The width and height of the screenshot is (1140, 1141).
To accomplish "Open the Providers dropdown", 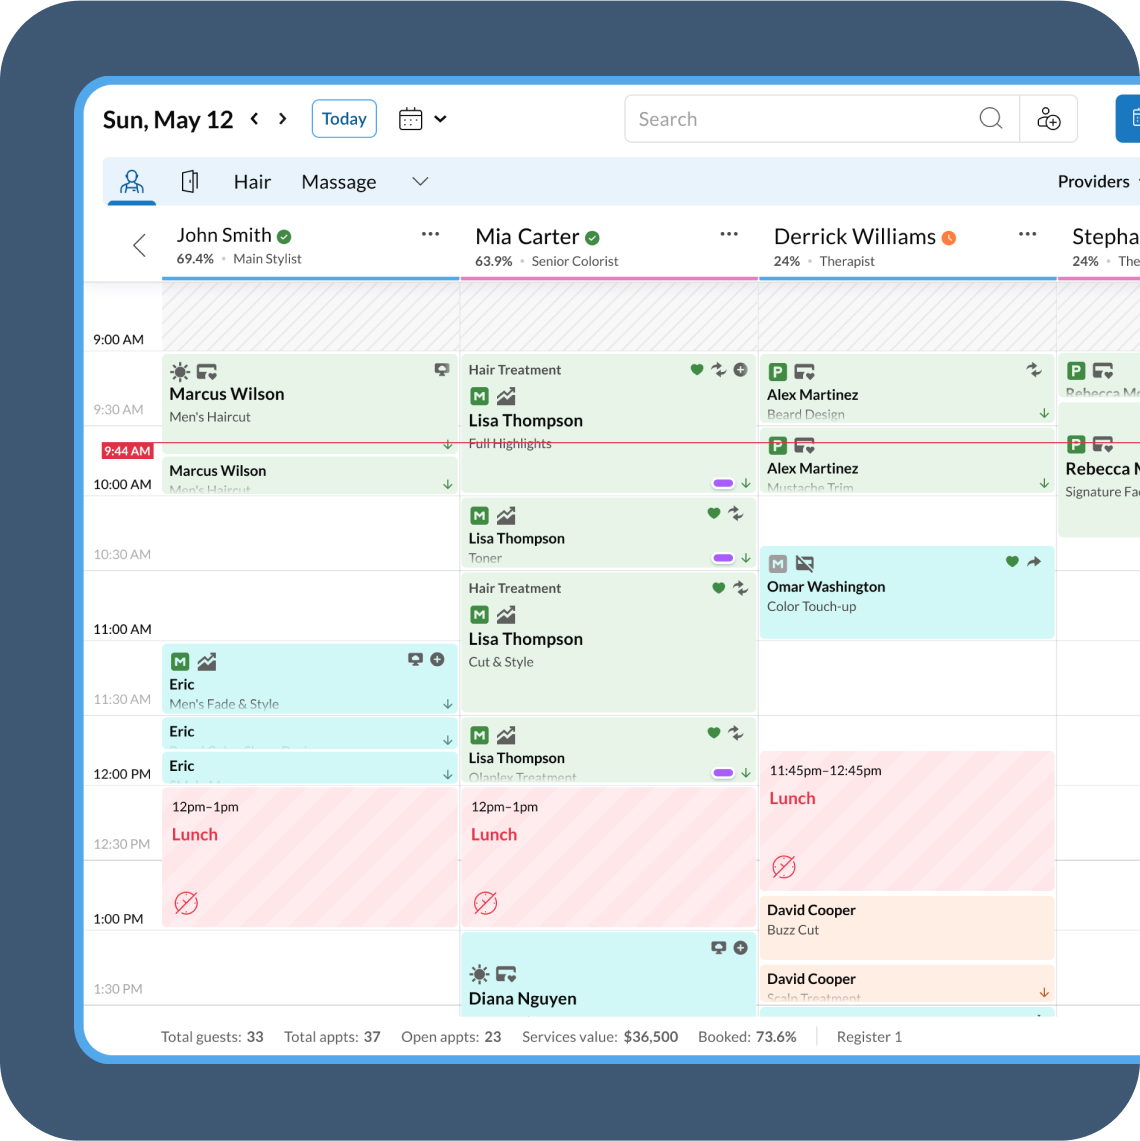I will pos(1097,182).
